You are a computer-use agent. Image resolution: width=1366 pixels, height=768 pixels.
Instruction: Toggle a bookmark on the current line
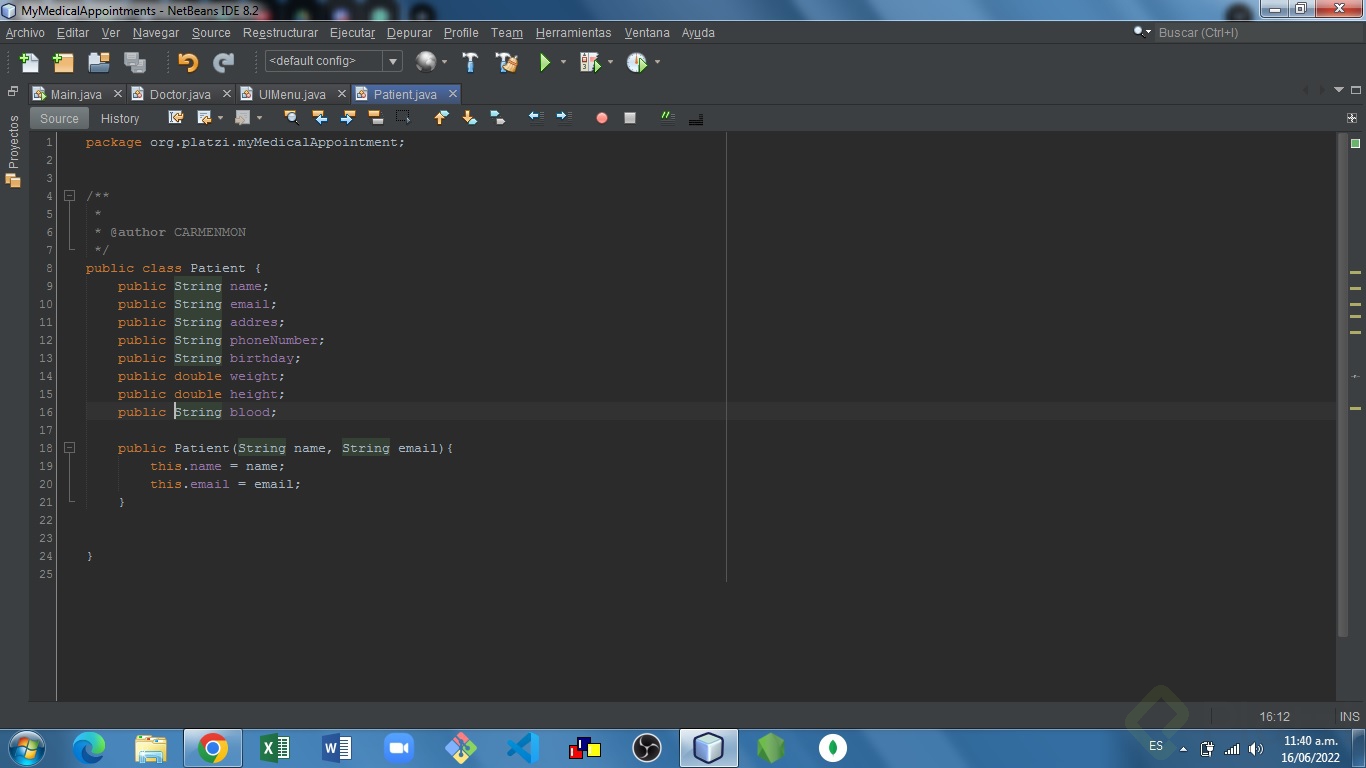[497, 118]
